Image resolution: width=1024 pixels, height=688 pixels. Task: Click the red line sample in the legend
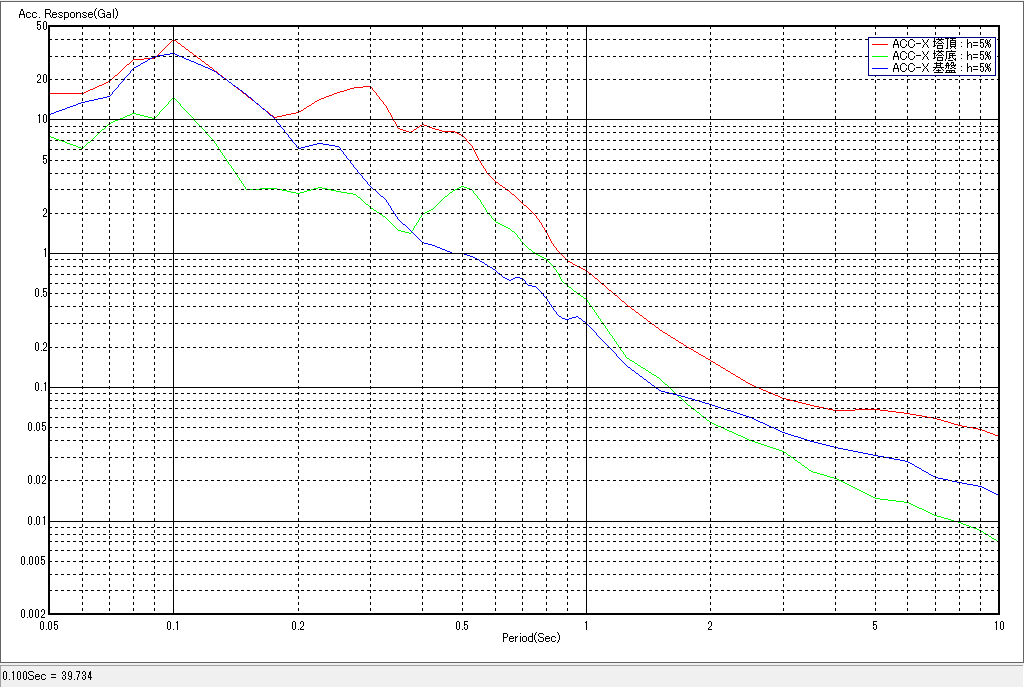(x=880, y=45)
